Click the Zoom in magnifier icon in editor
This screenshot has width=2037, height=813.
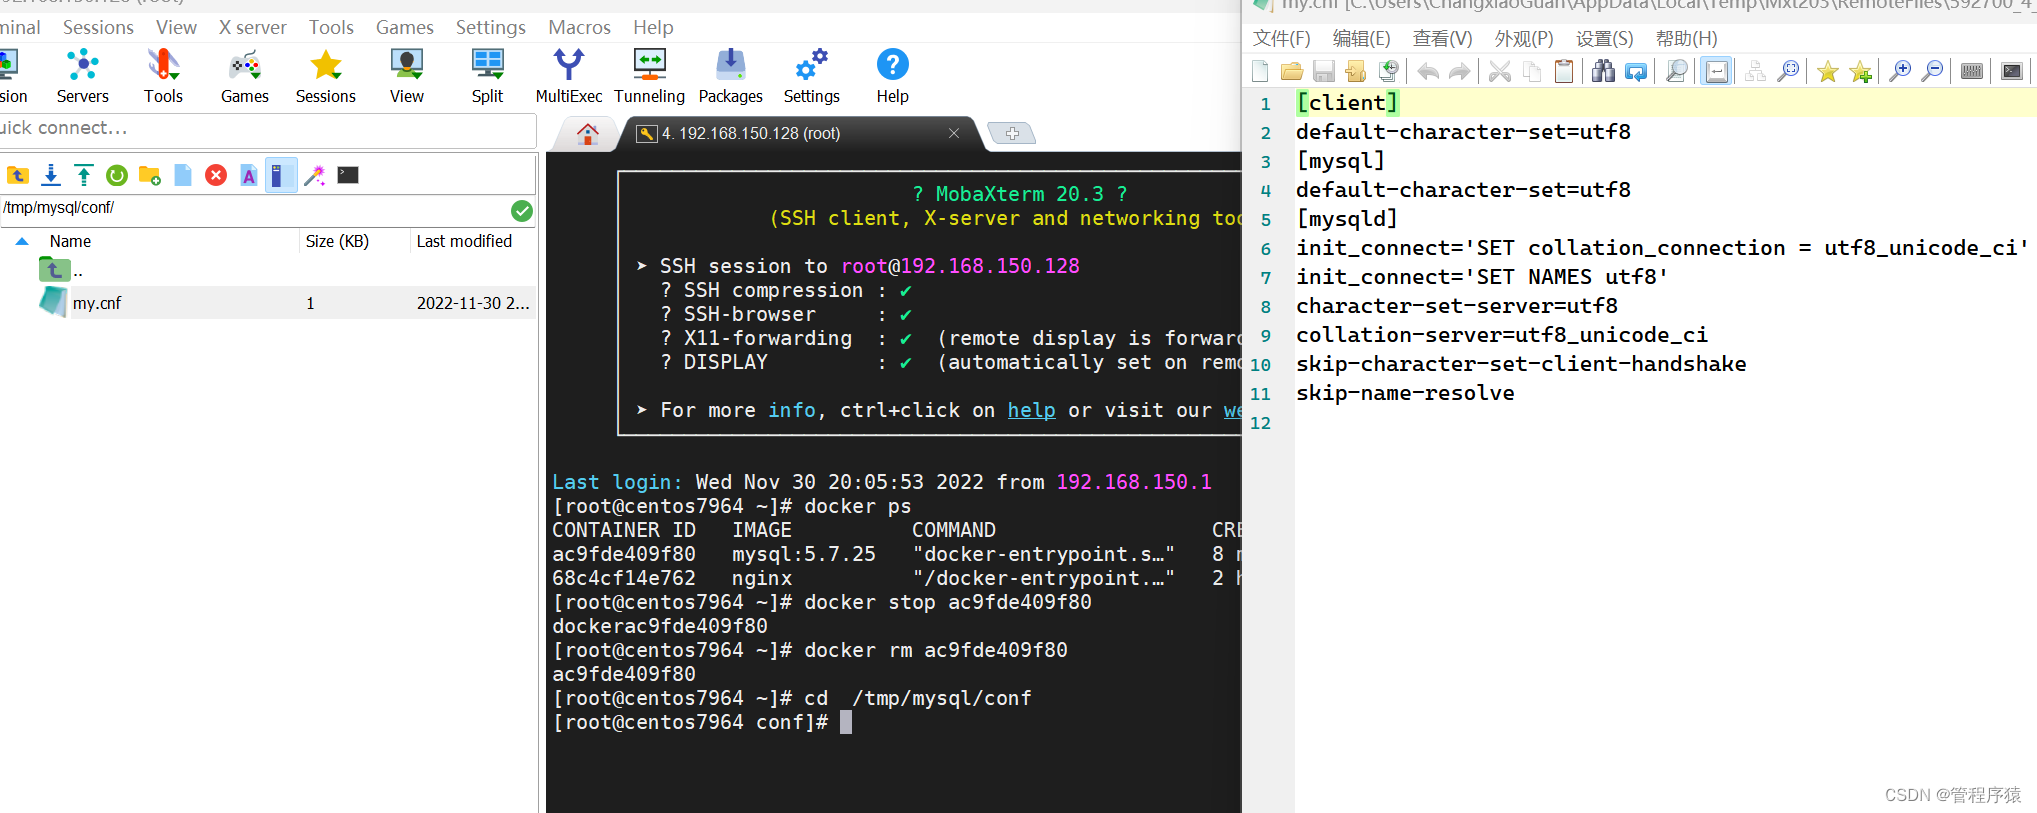click(1900, 71)
